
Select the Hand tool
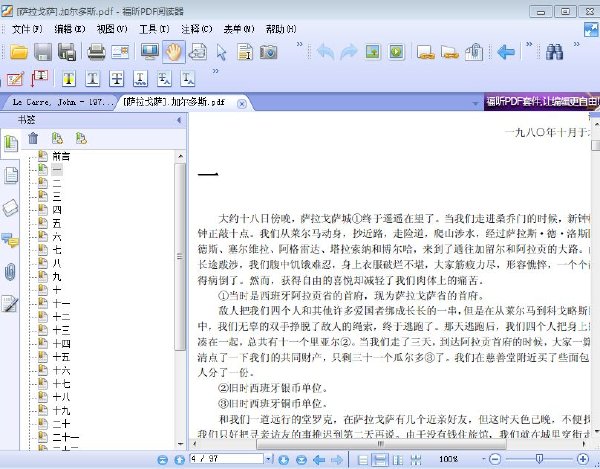[173, 52]
